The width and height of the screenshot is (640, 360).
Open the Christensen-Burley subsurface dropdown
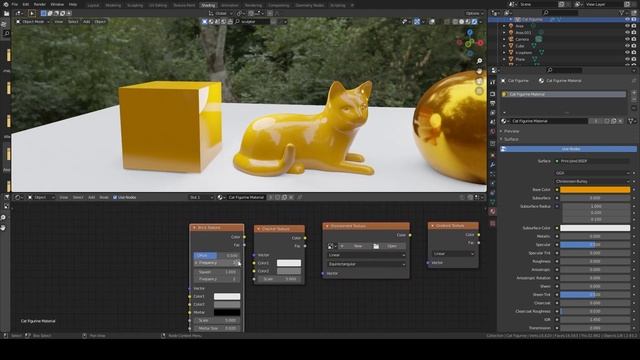click(x=593, y=181)
